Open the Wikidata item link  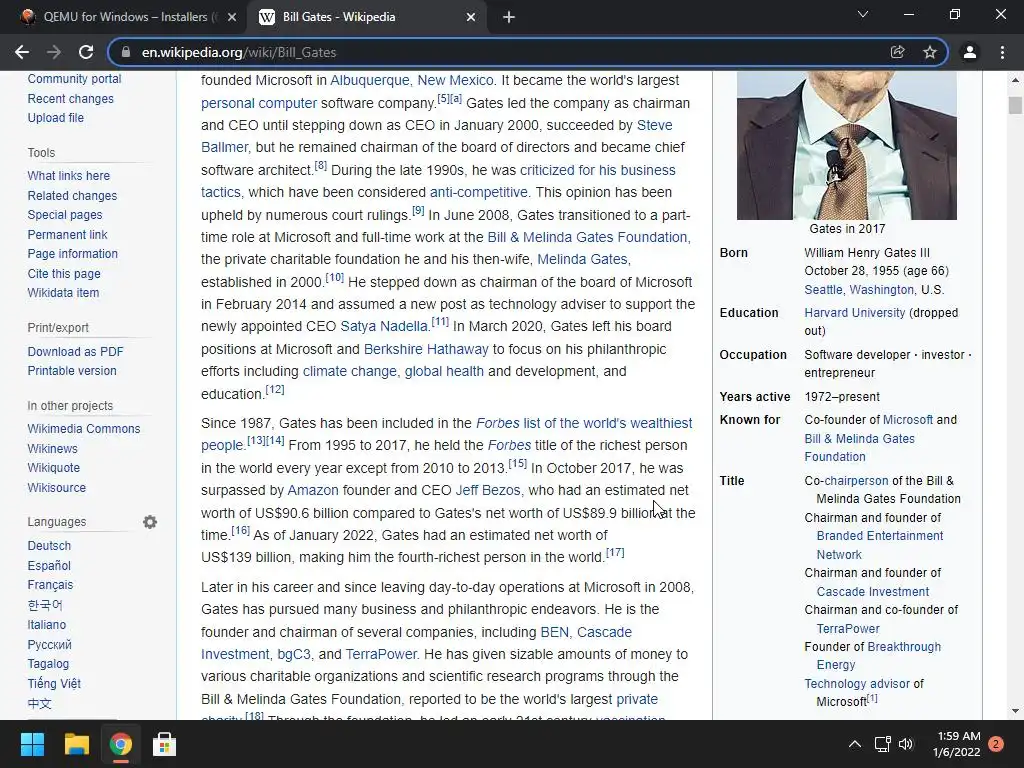pos(63,293)
